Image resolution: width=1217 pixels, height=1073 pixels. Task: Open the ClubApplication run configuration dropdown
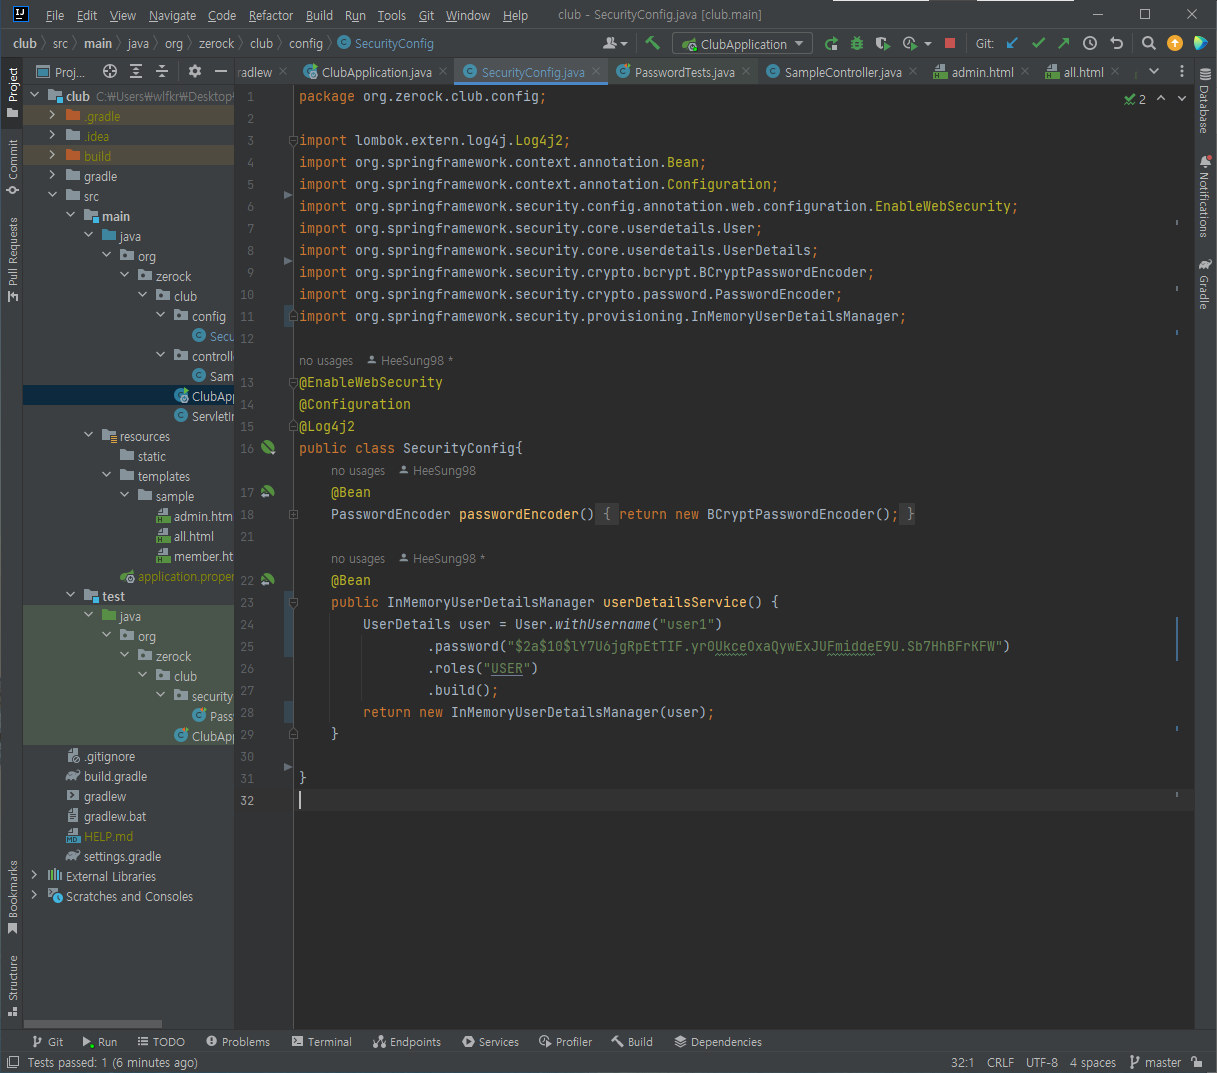click(742, 44)
